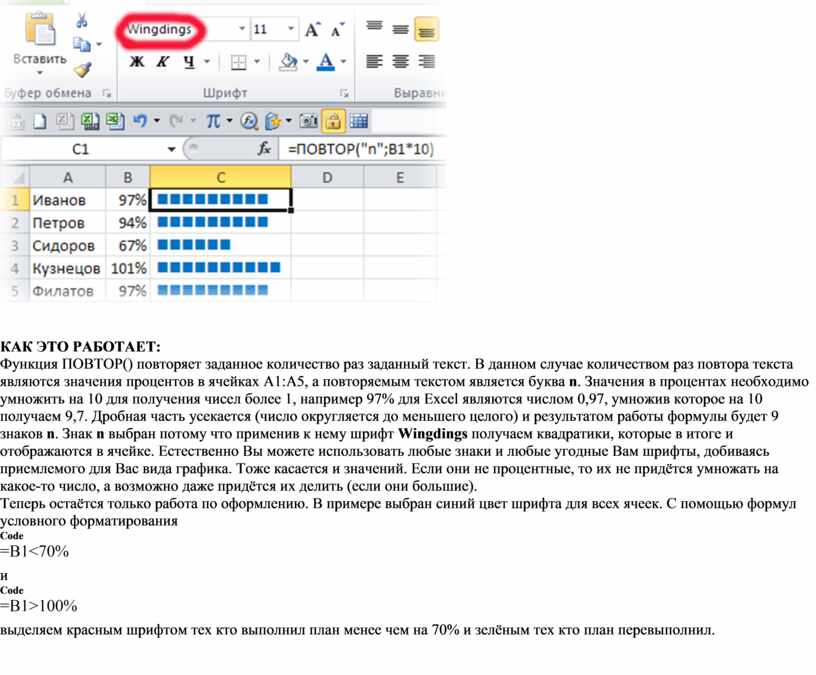
Task: Click the Fill Color bucket icon
Action: click(x=288, y=62)
